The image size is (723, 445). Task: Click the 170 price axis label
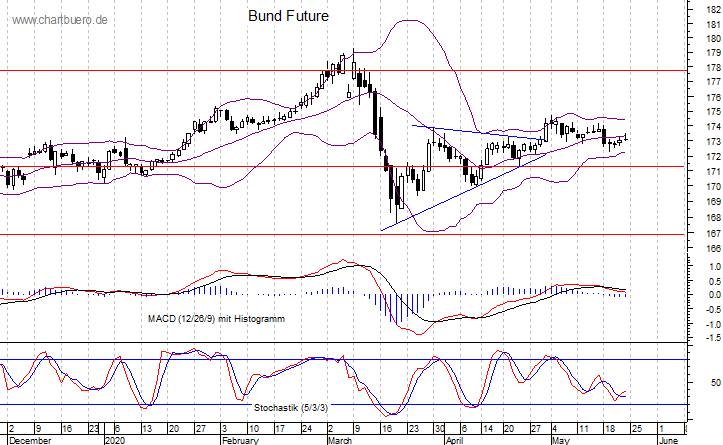pos(713,187)
